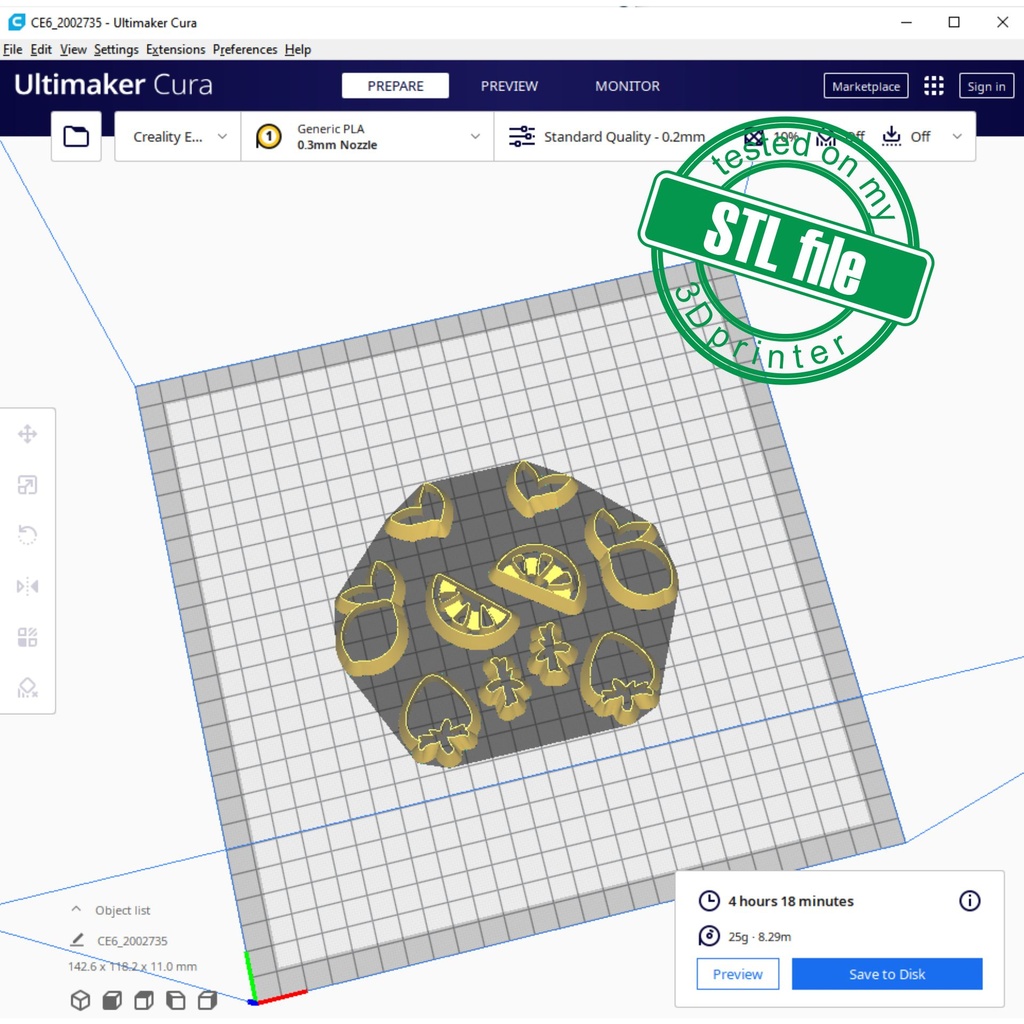Collapse the Object list section

click(x=76, y=910)
